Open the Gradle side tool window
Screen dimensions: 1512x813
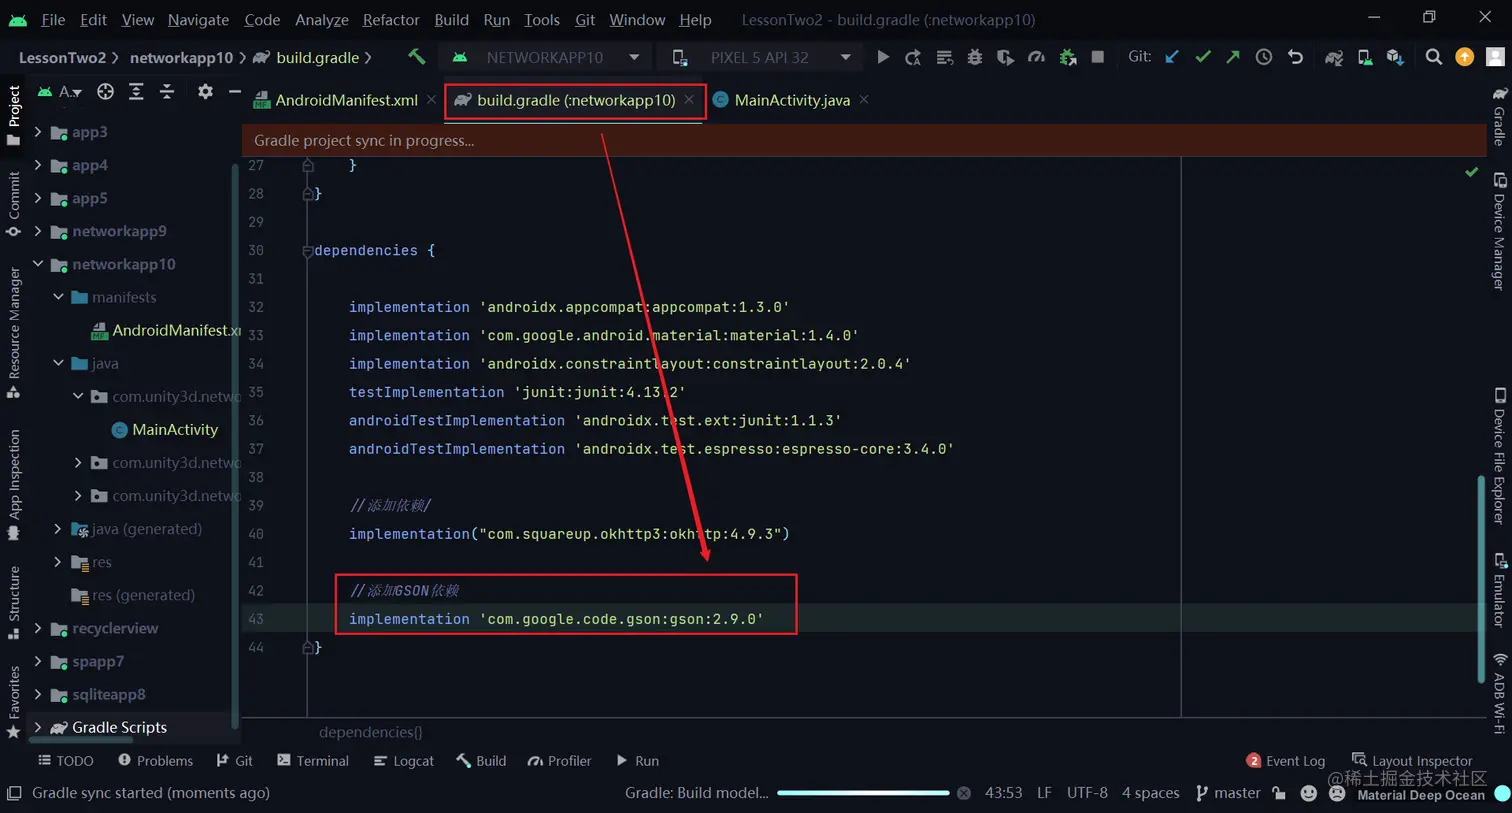pyautogui.click(x=1499, y=115)
